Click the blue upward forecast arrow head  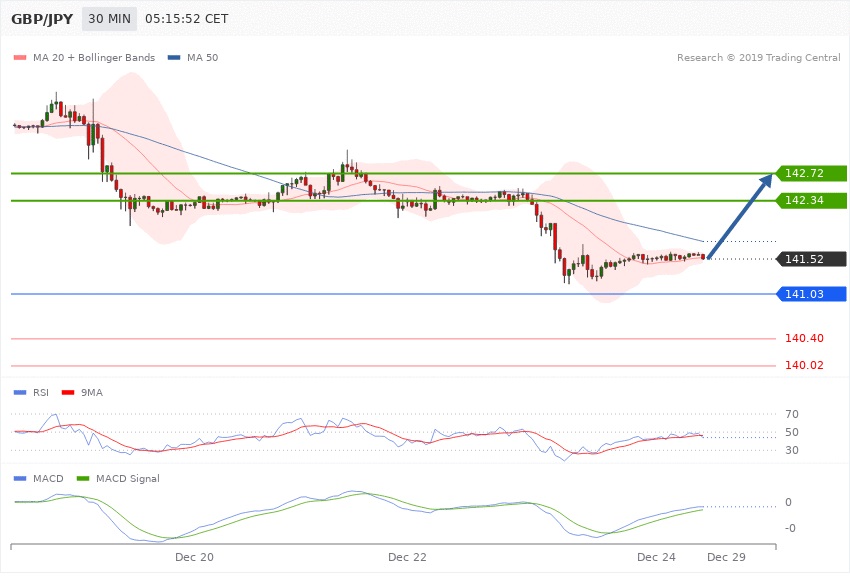coord(766,180)
